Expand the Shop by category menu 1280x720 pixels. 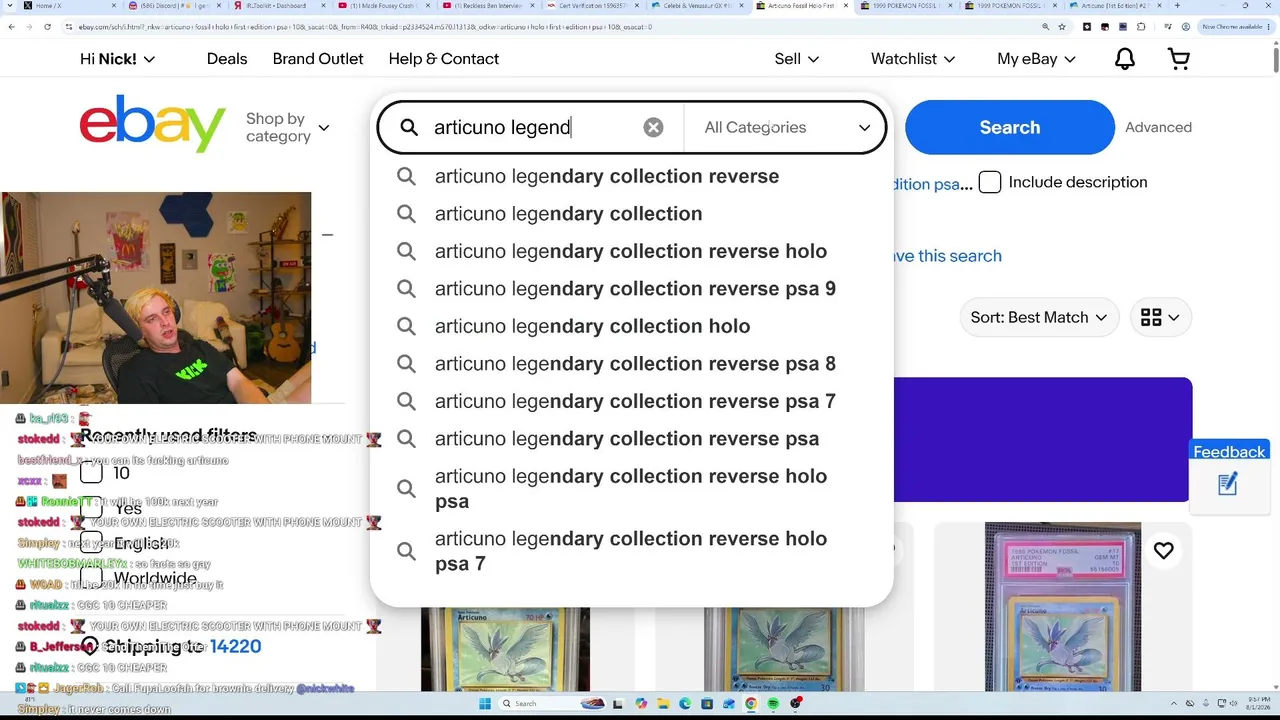288,127
